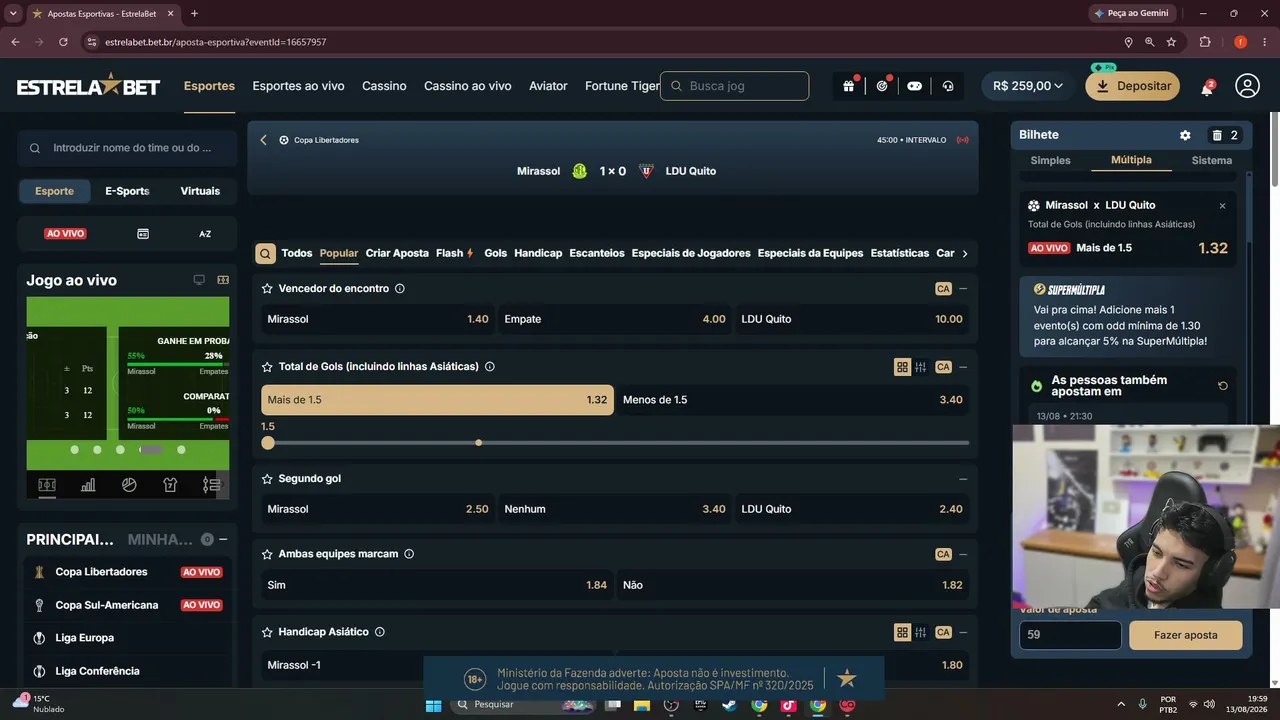Screen dimensions: 1280x720
Task: Collapse the Handicap Asiático market
Action: click(963, 632)
